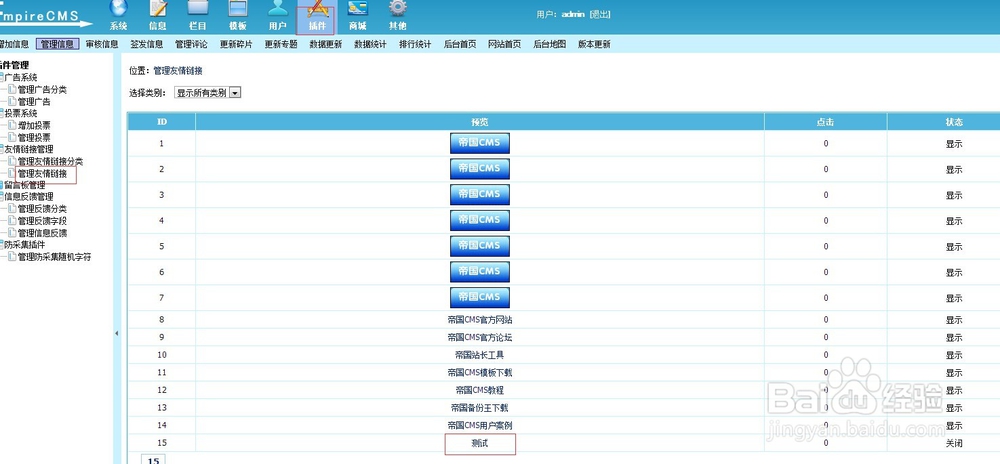Click the page icon beside 管理防采集随机字符
The width and height of the screenshot is (1000, 464).
[12, 256]
